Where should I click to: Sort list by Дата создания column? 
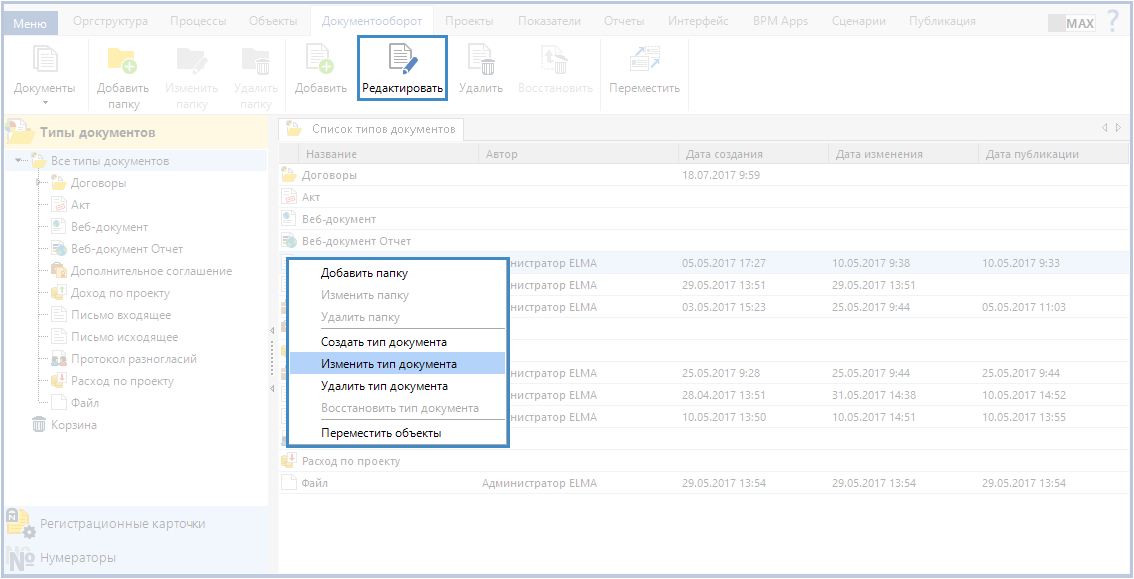point(724,154)
